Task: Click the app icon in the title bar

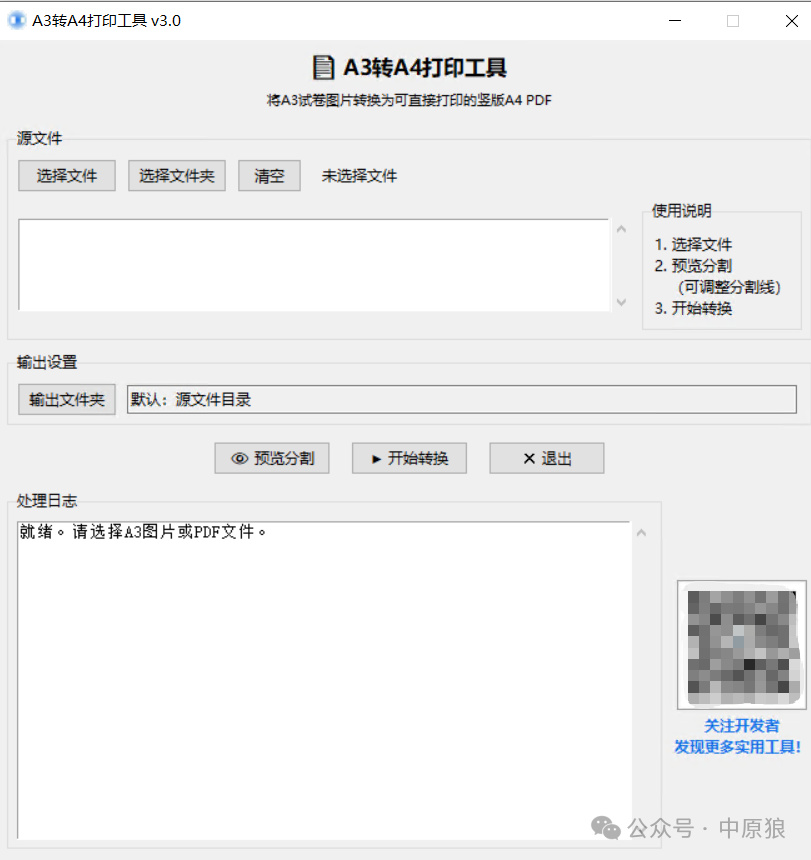Action: click(x=16, y=21)
